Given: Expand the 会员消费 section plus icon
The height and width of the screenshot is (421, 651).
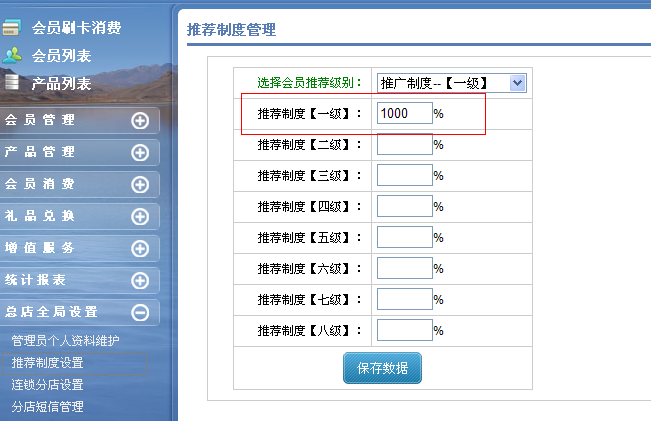Looking at the screenshot, I should [x=140, y=185].
